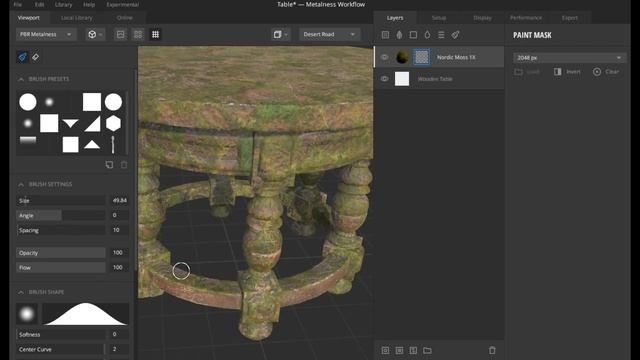Click the Invert paint mask button
The image size is (640, 360).
point(567,72)
